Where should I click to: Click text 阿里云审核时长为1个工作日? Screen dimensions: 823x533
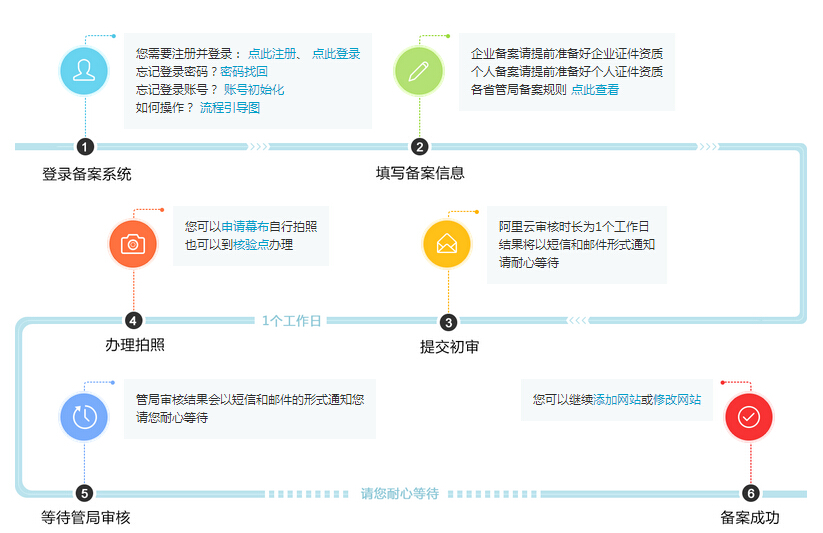coord(574,226)
